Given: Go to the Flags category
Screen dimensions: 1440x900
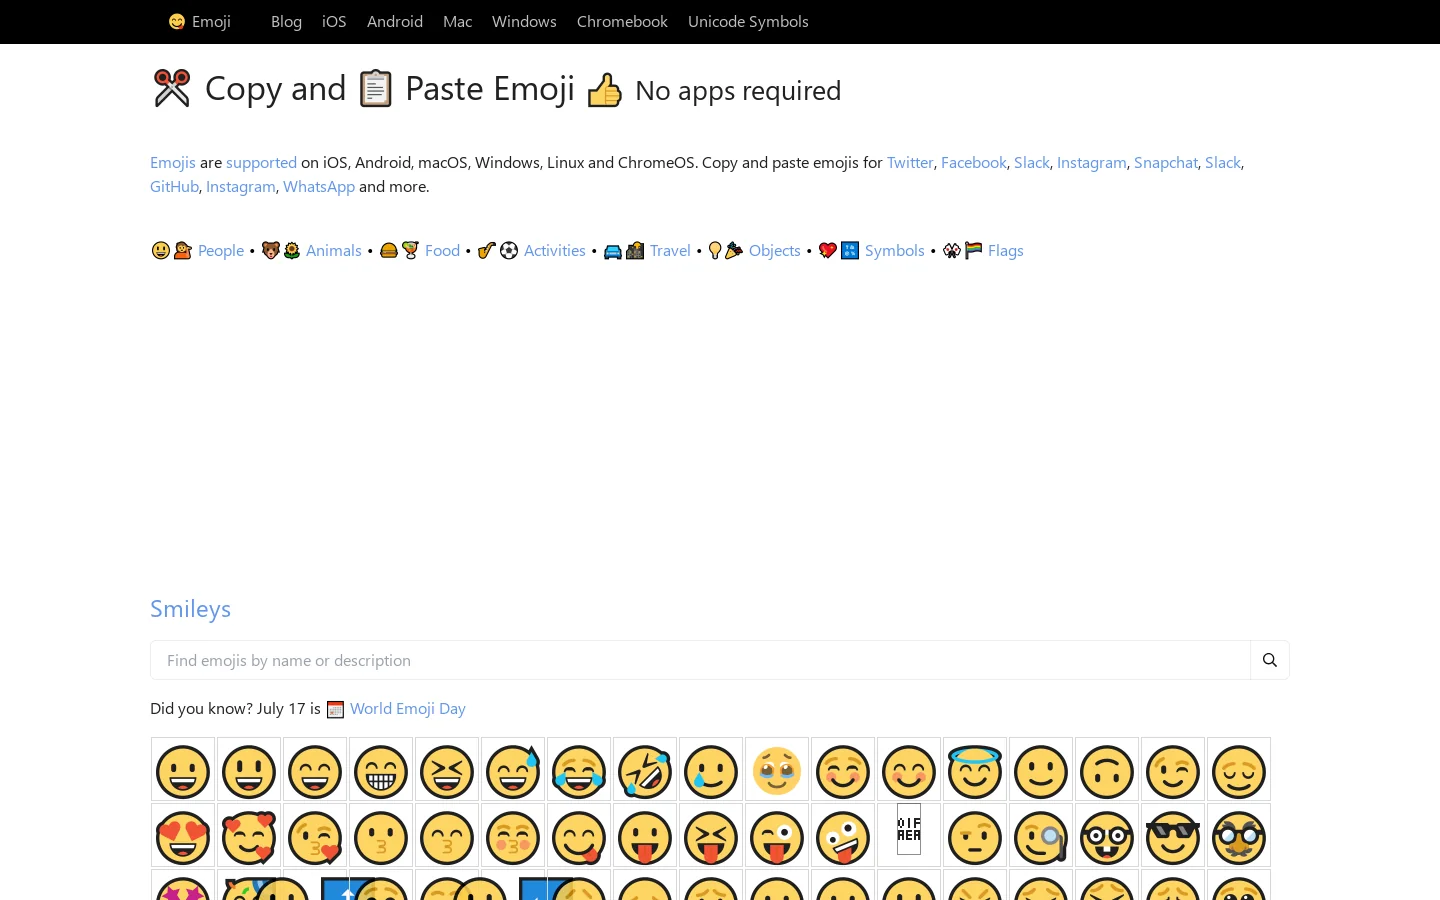Looking at the screenshot, I should (1006, 250).
